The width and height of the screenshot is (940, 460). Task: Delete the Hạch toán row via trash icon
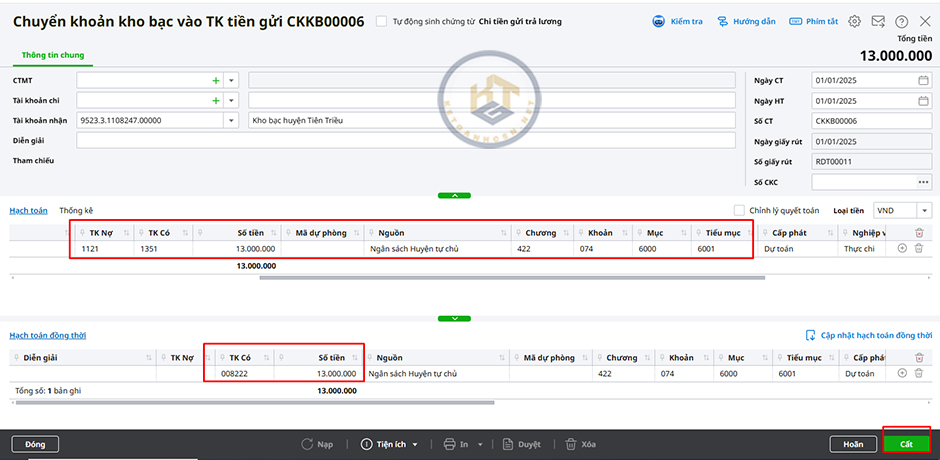pos(918,248)
